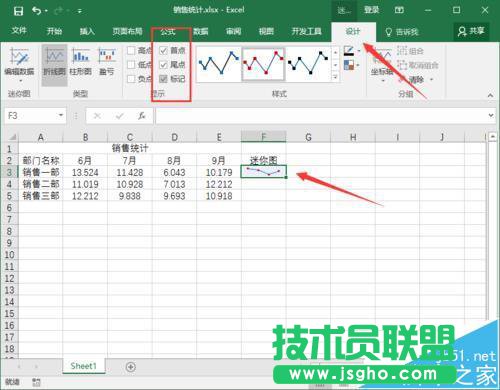Click the formula bar cancel X icon

click(97, 116)
